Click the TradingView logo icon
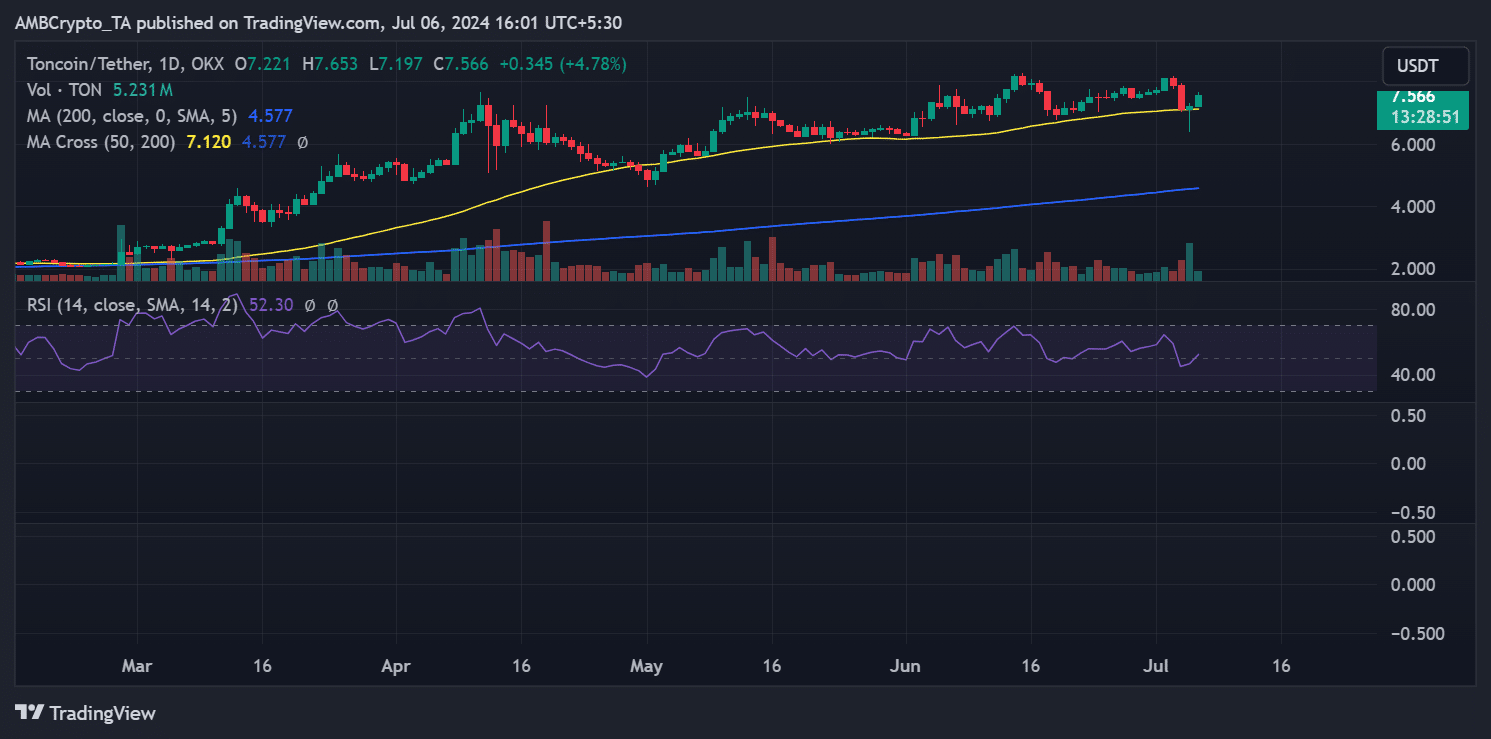The height and width of the screenshot is (739, 1491). pos(30,713)
